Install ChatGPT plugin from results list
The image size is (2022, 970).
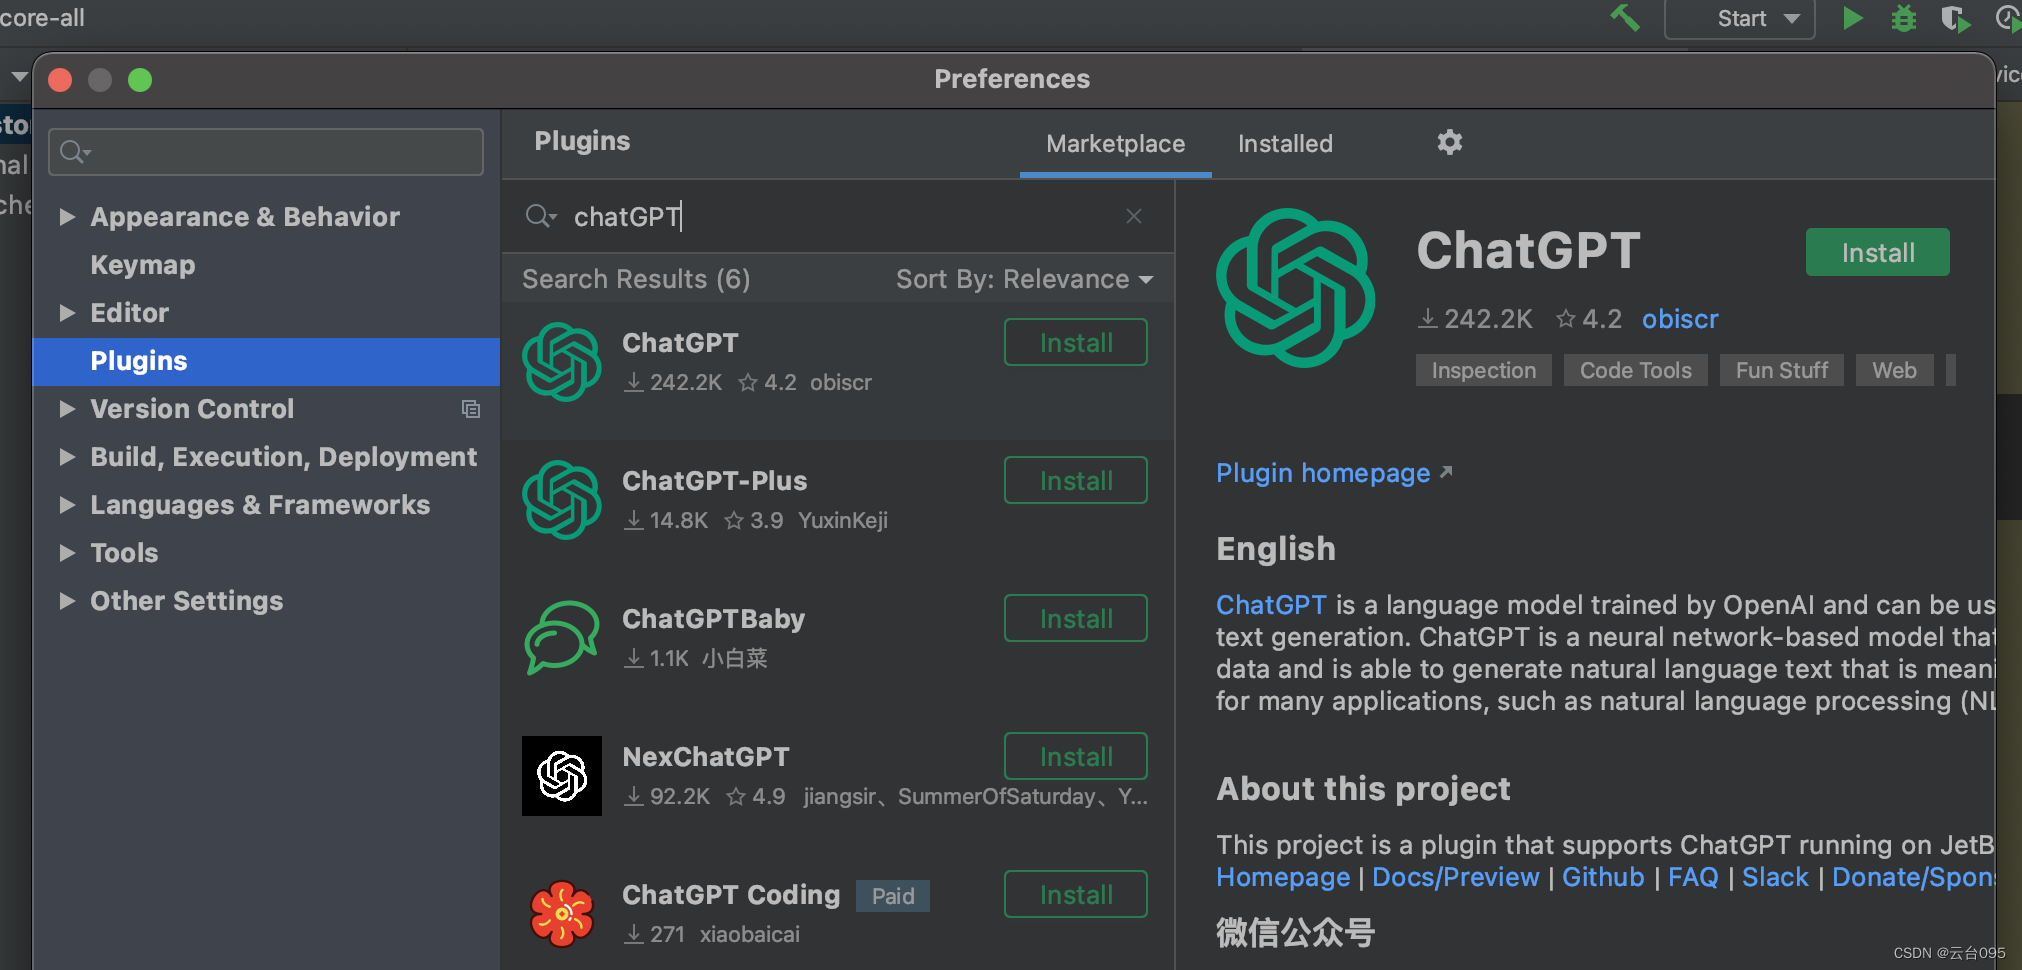[1075, 343]
